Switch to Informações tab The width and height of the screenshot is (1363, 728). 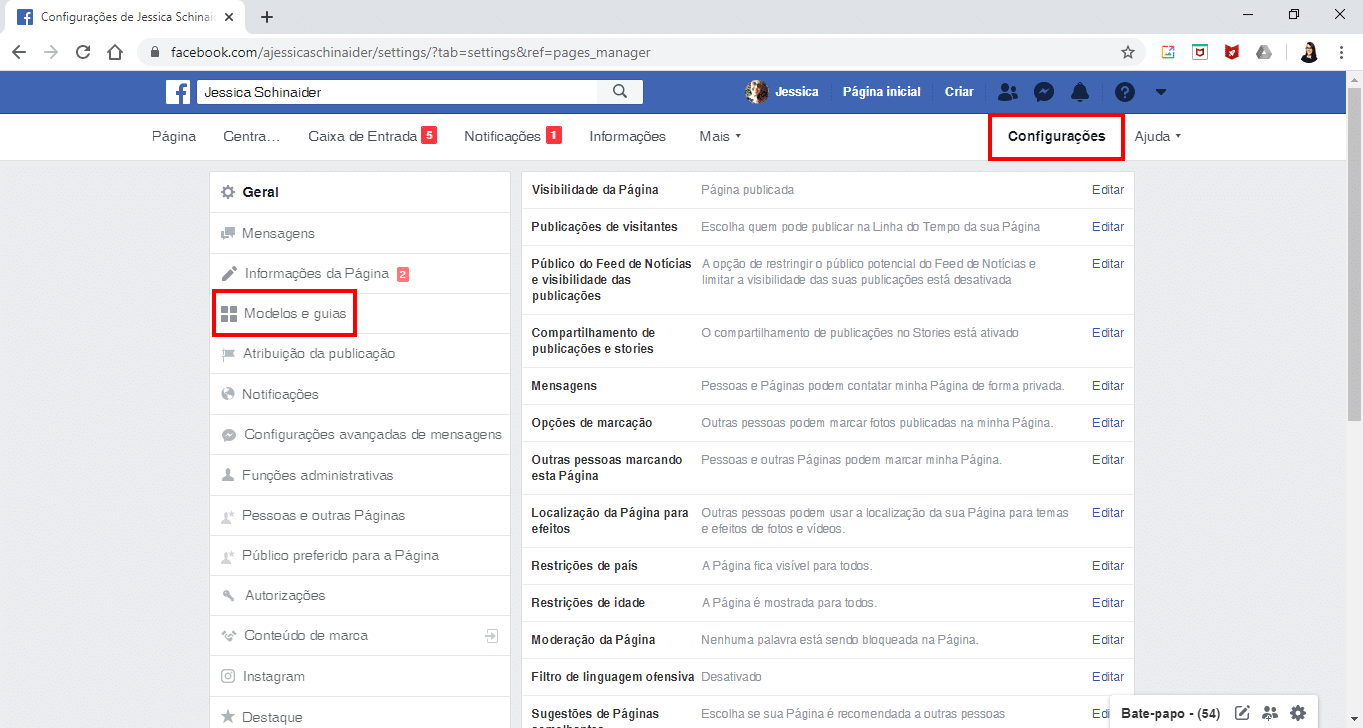tap(627, 136)
